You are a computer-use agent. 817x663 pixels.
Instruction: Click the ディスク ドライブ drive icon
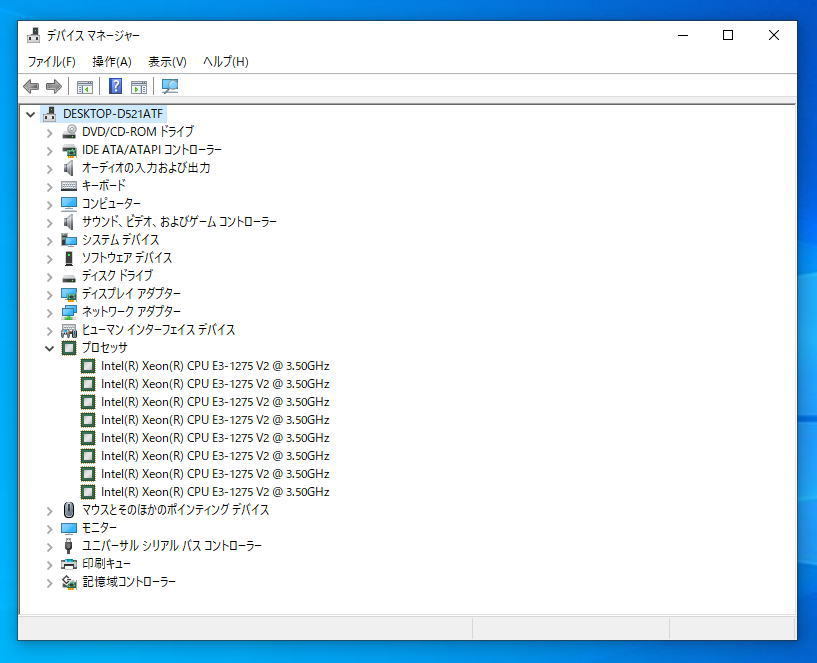69,277
